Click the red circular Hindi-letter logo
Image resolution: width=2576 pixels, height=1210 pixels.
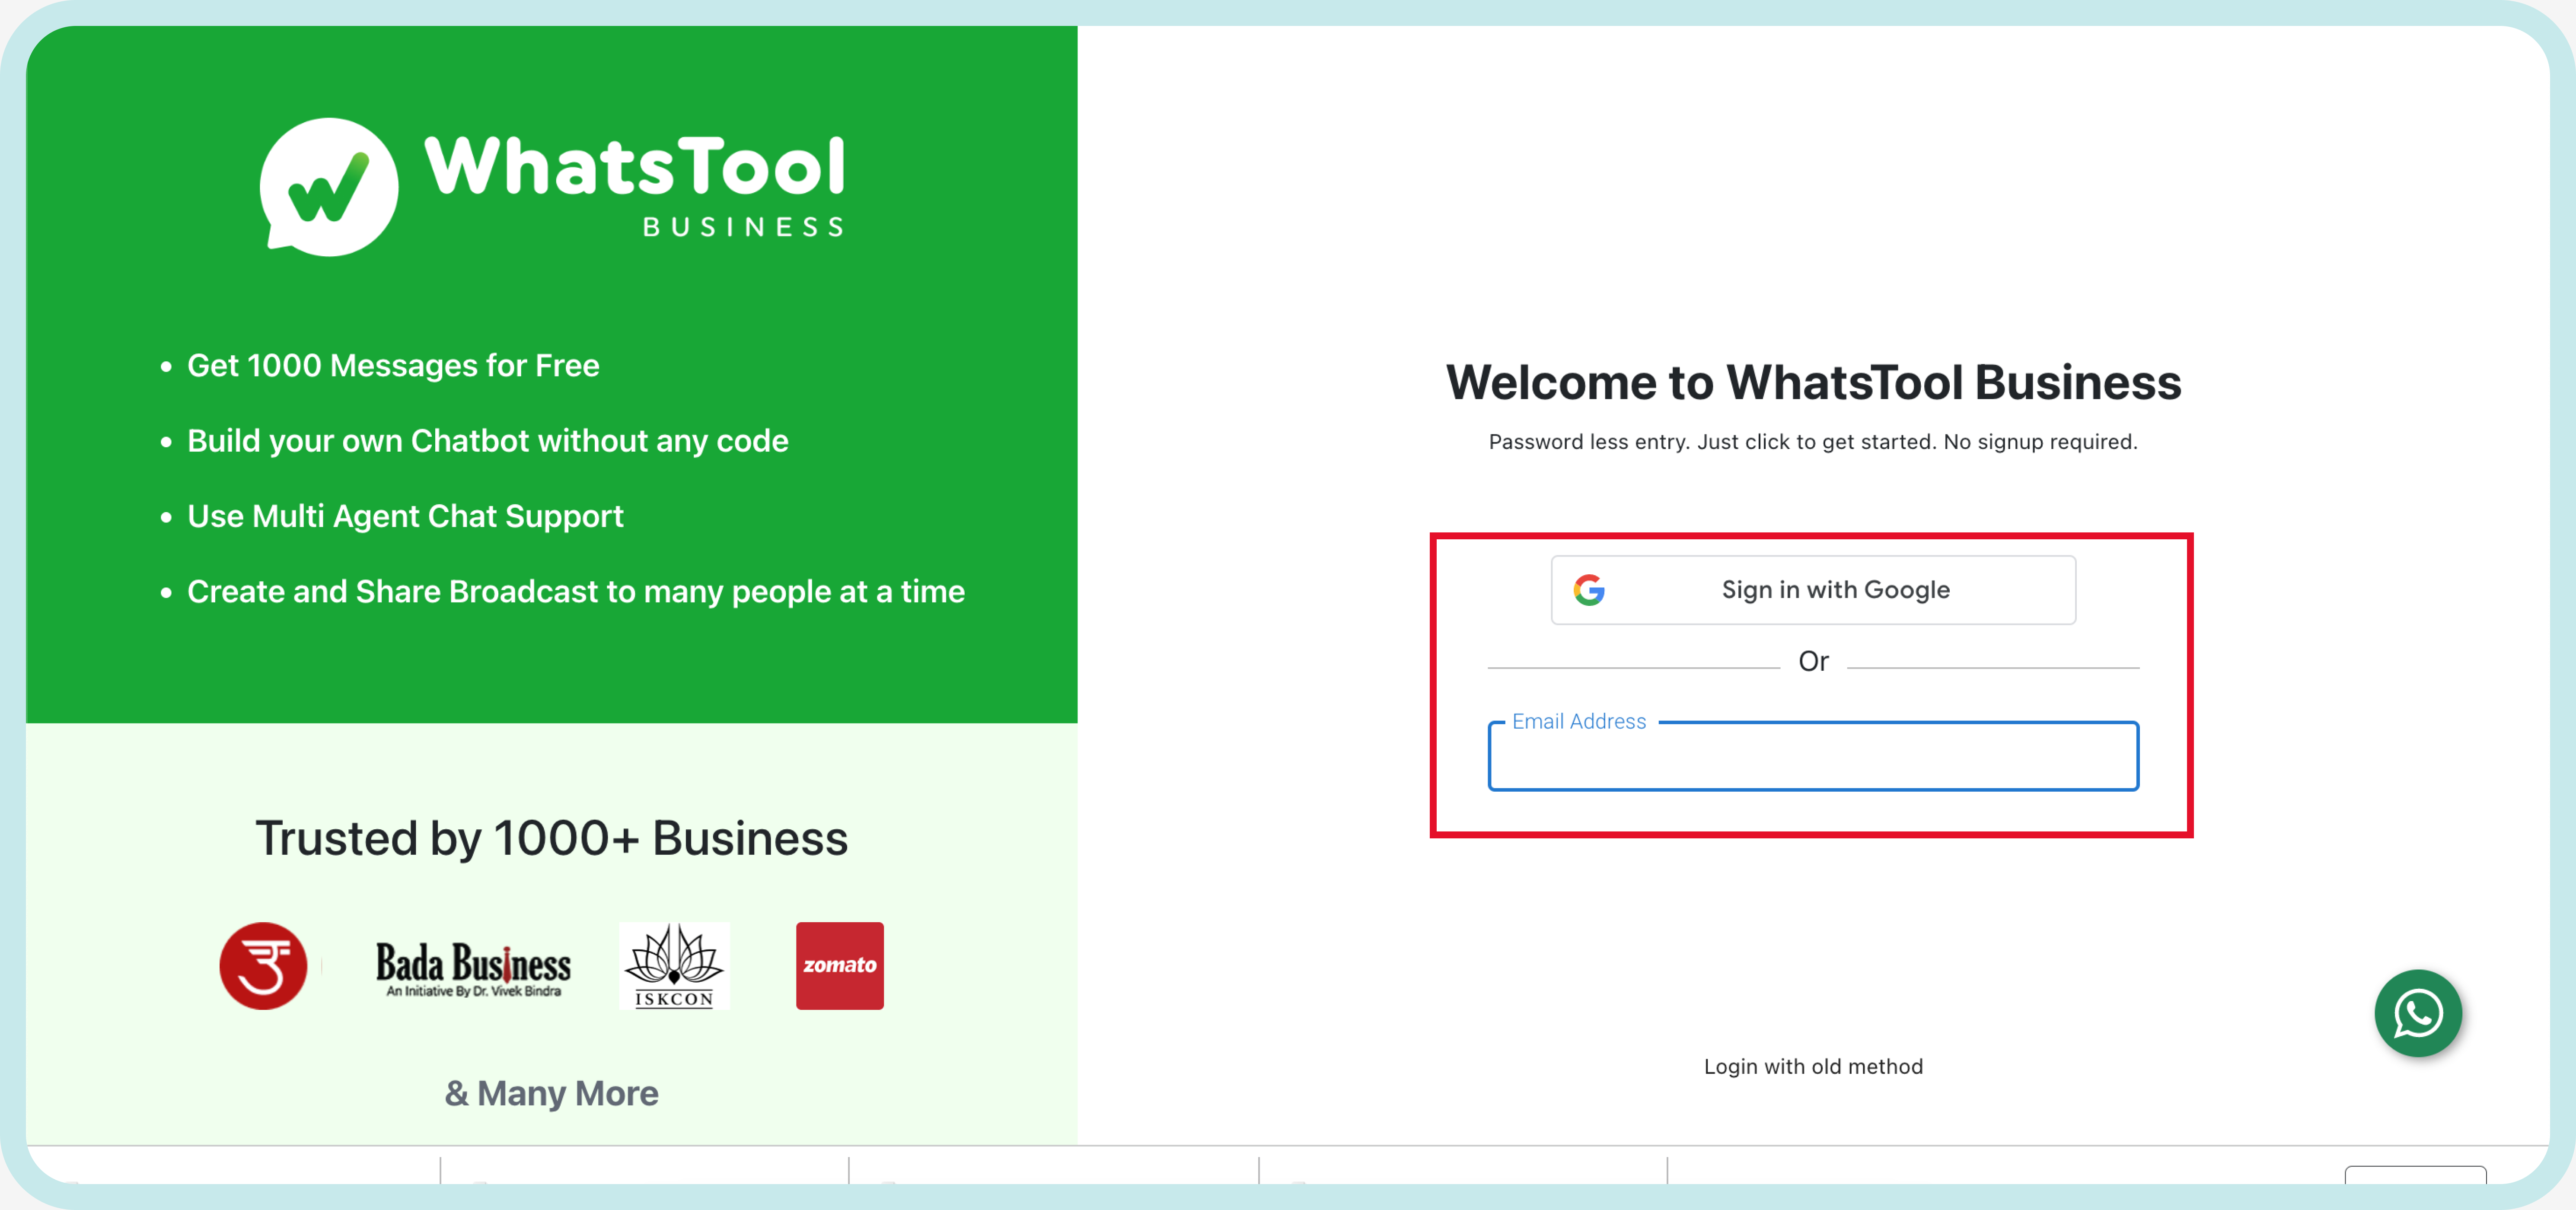click(263, 965)
